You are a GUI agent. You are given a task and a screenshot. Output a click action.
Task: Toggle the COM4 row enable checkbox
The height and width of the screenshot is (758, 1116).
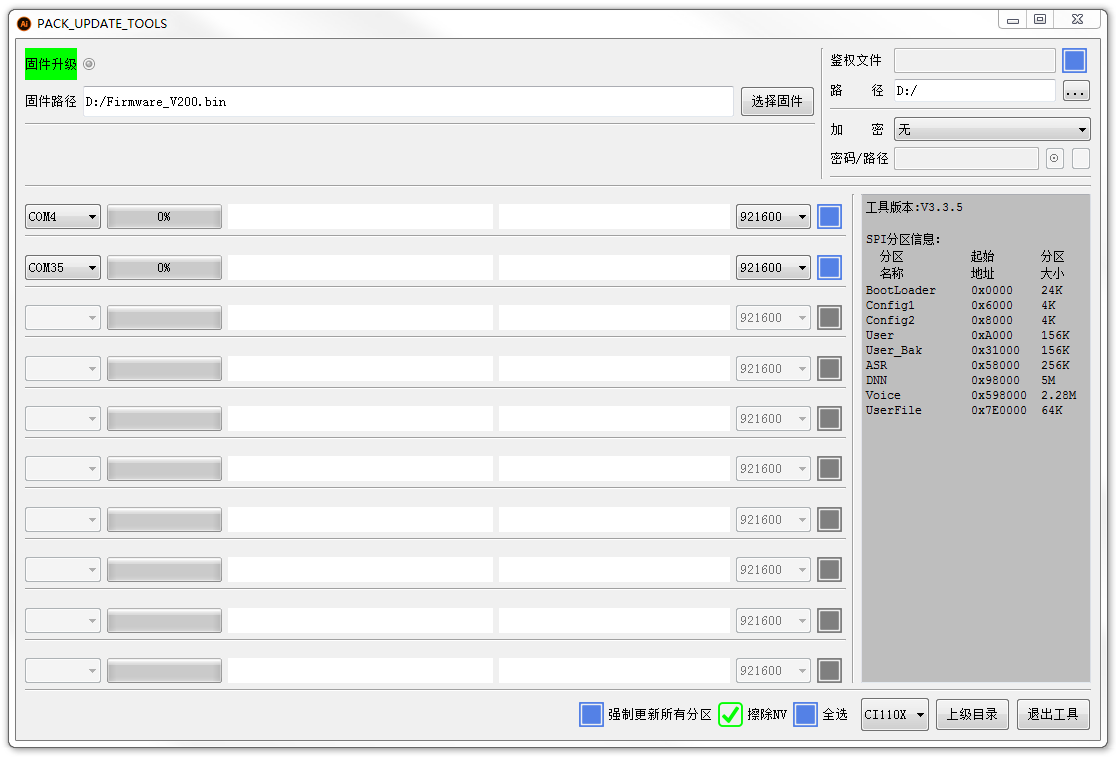[x=829, y=217]
